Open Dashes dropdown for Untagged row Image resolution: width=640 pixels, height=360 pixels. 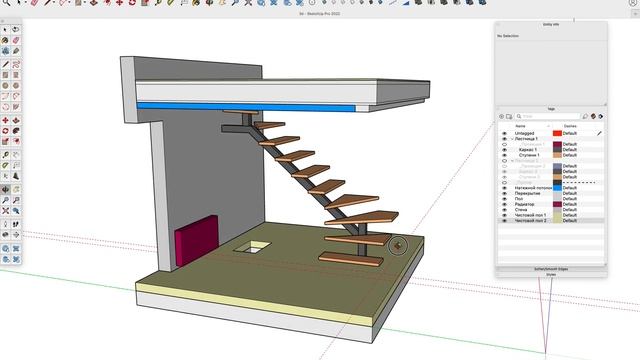[x=570, y=133]
